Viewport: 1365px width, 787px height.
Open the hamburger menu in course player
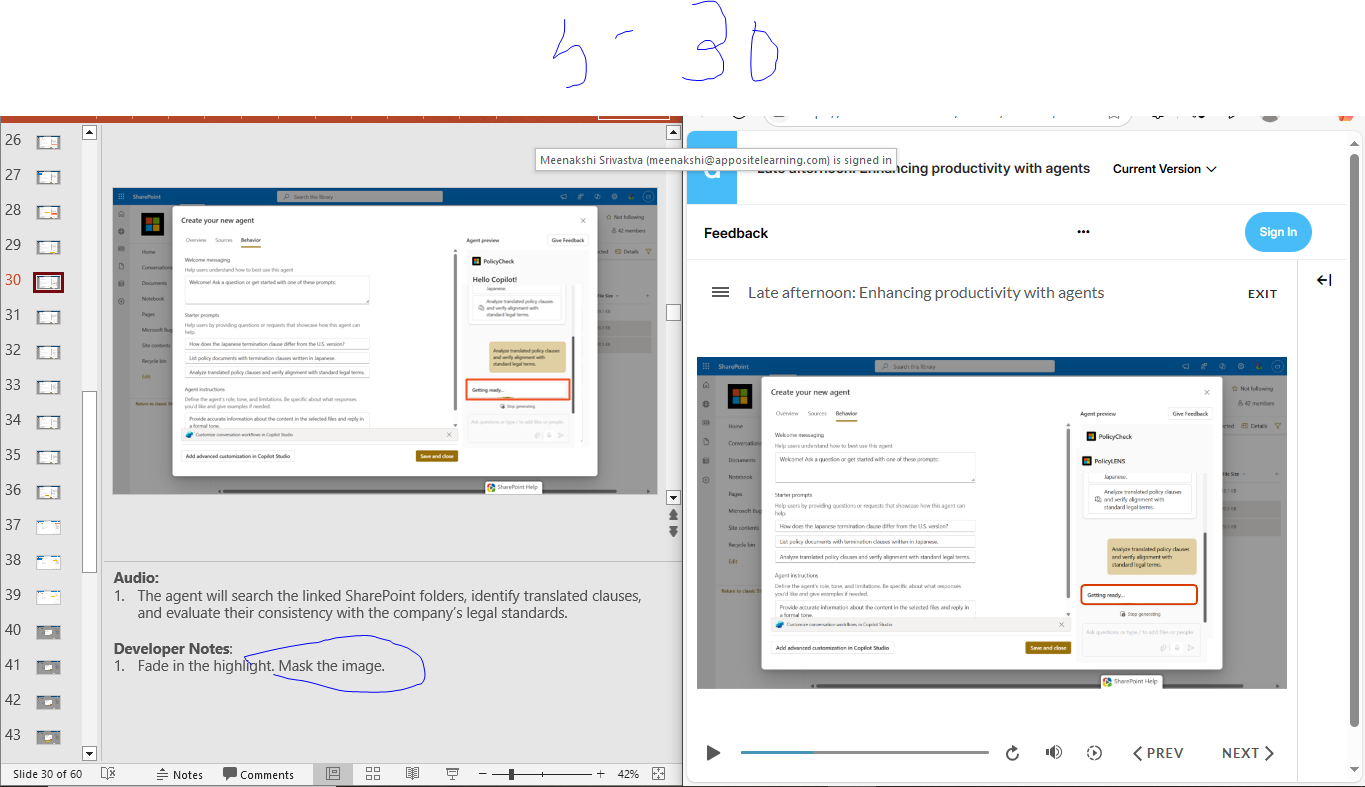(x=720, y=292)
